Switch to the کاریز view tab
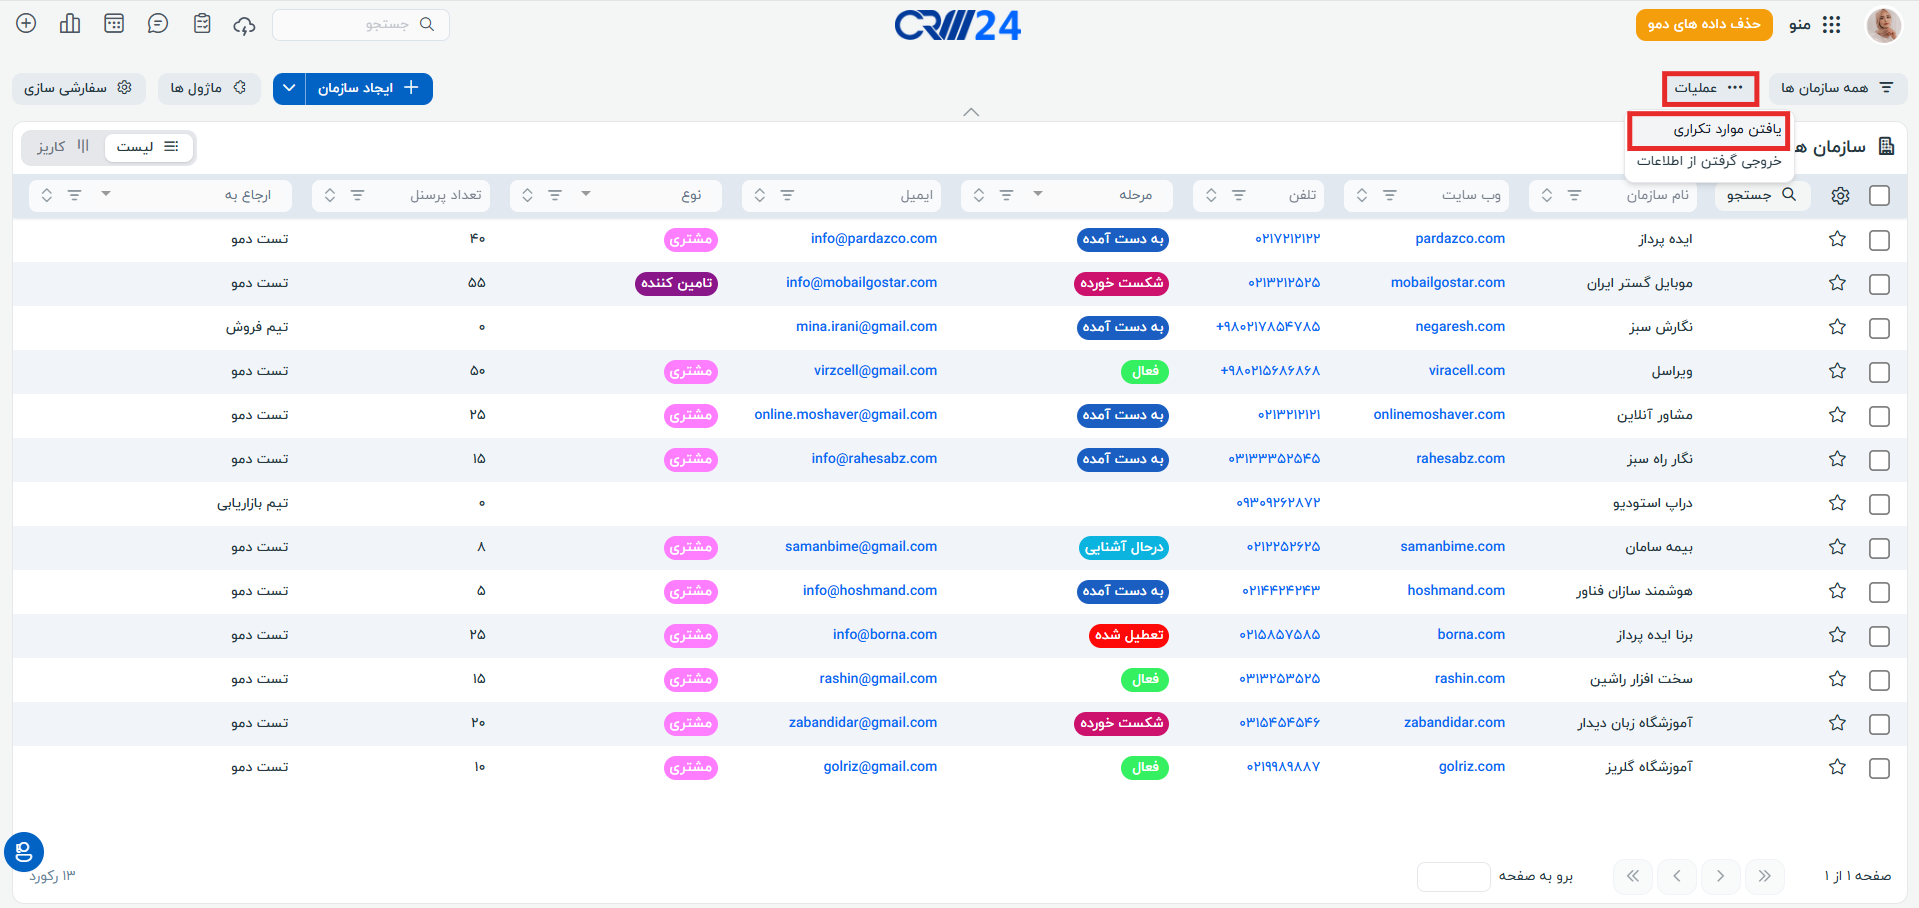Viewport: 1919px width, 908px height. 63,147
